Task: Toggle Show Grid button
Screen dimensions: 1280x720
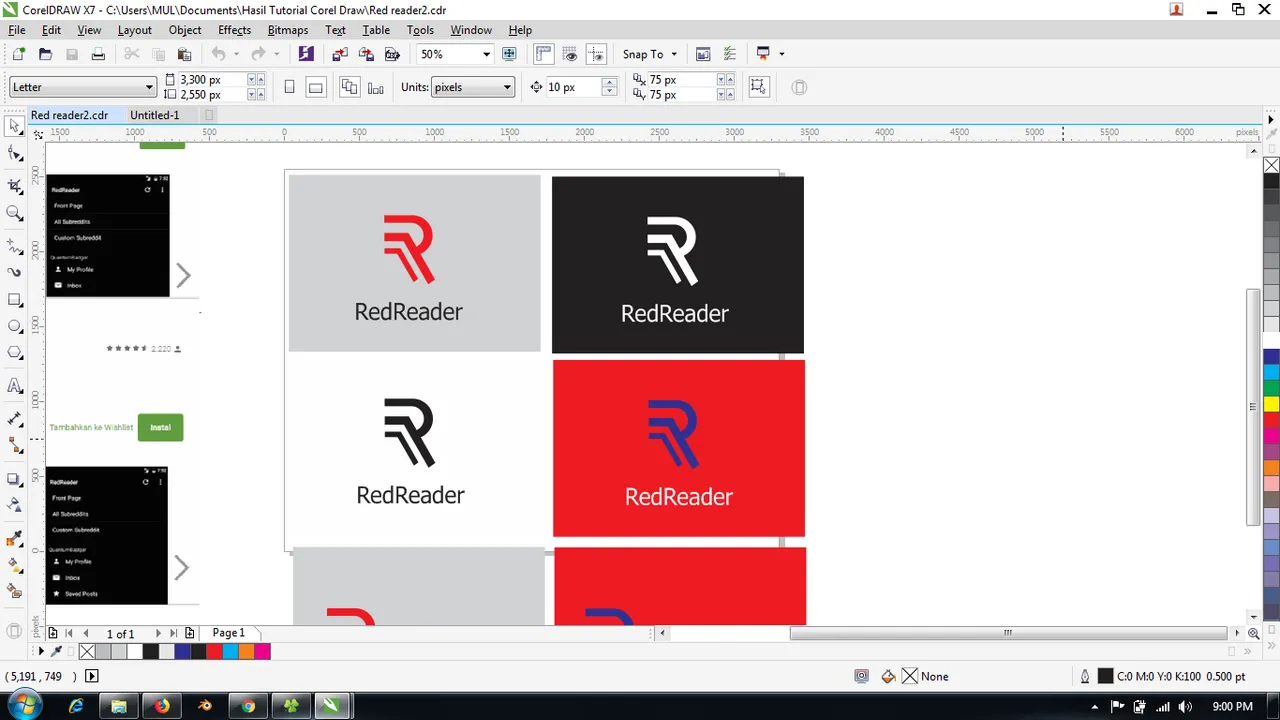Action: [570, 54]
